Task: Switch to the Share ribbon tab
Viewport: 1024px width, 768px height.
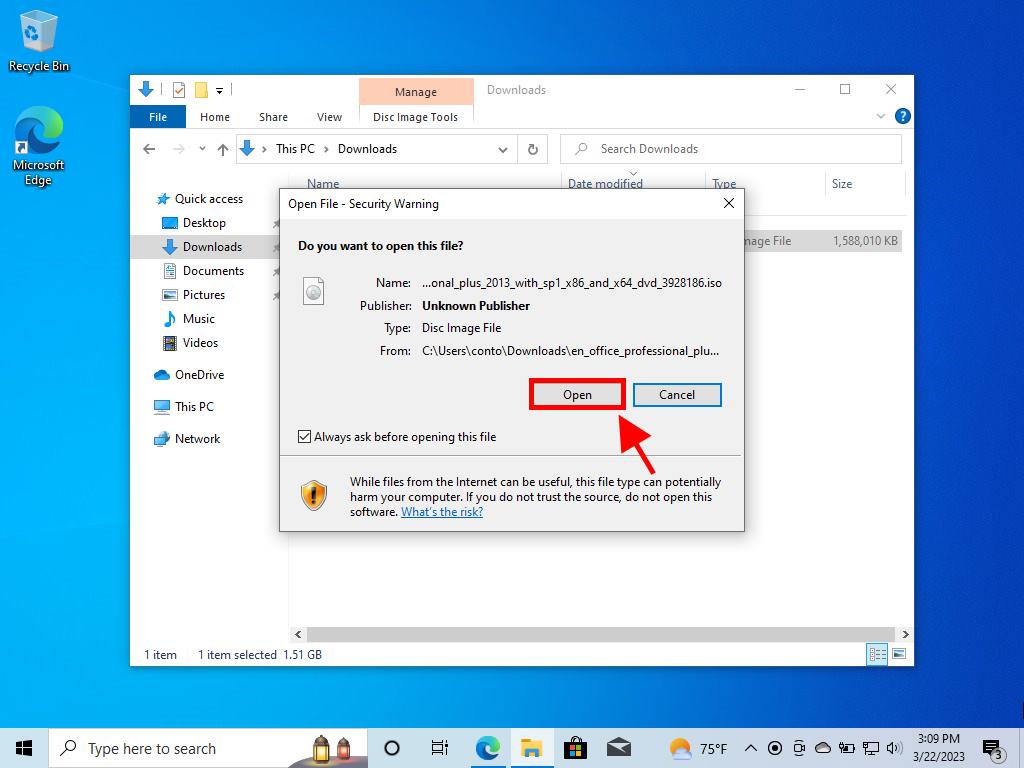Action: click(x=273, y=117)
